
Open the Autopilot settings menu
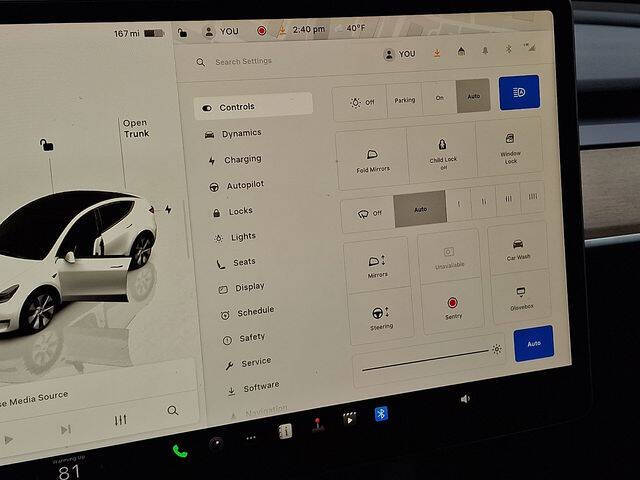pyautogui.click(x=237, y=186)
